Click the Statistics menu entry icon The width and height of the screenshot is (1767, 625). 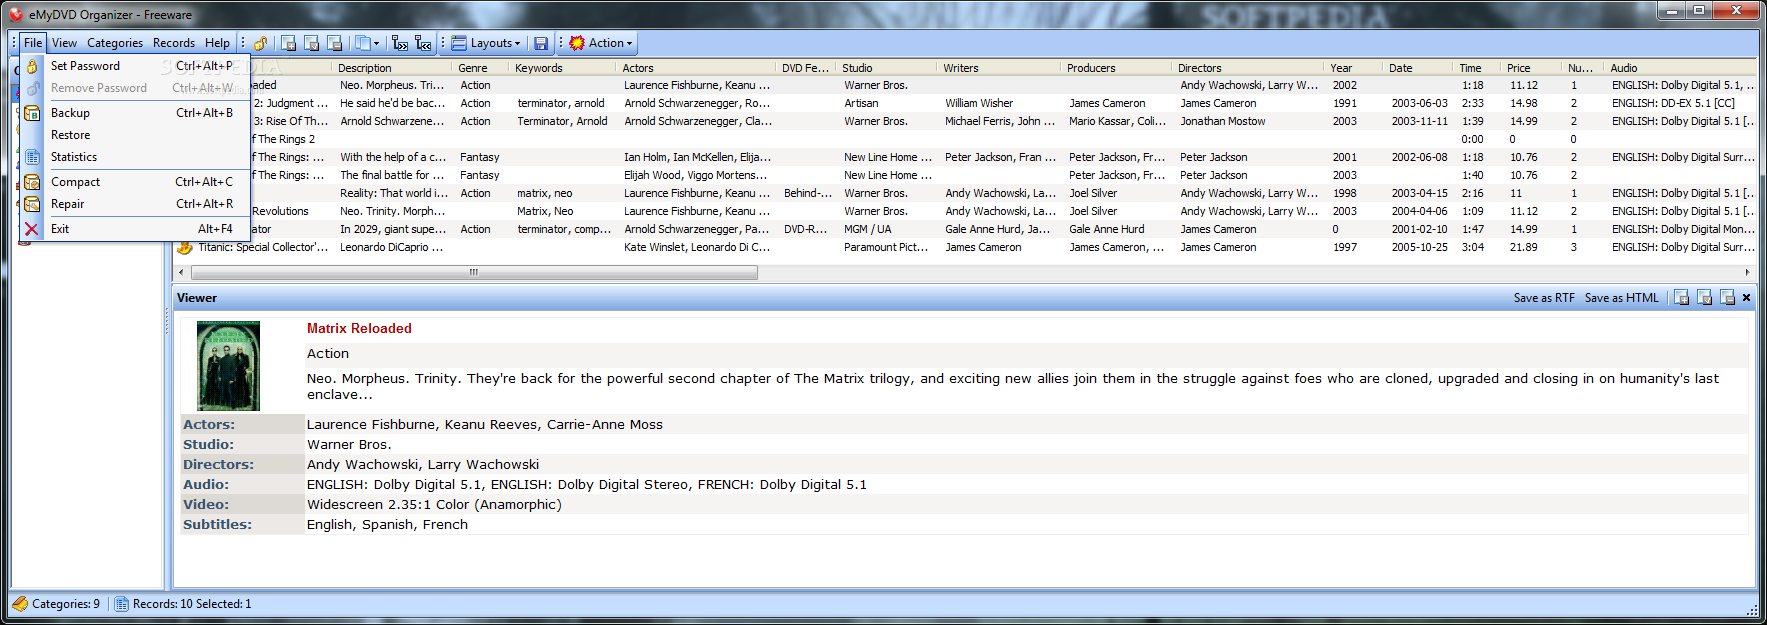[x=32, y=157]
